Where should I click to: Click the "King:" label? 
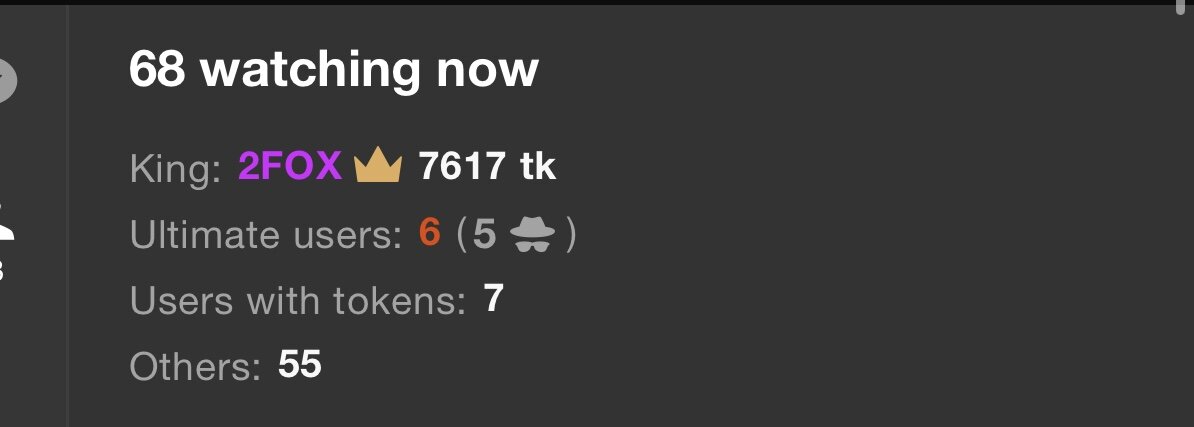176,168
